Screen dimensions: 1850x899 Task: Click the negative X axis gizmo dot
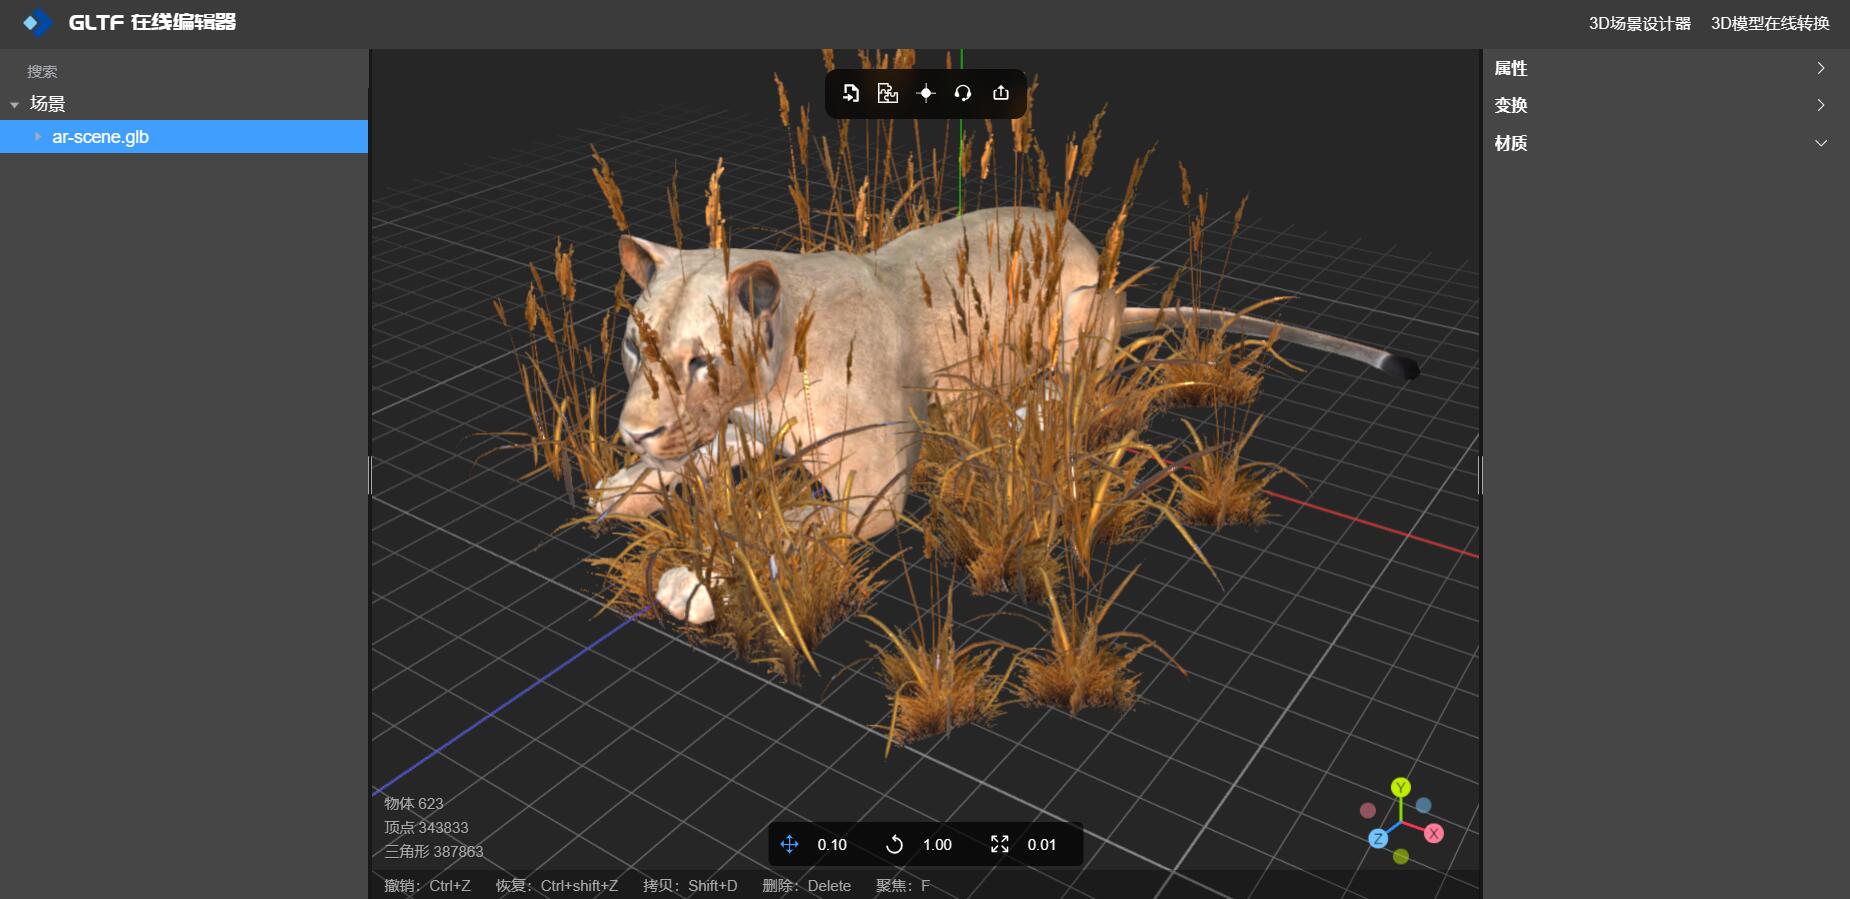[1368, 810]
